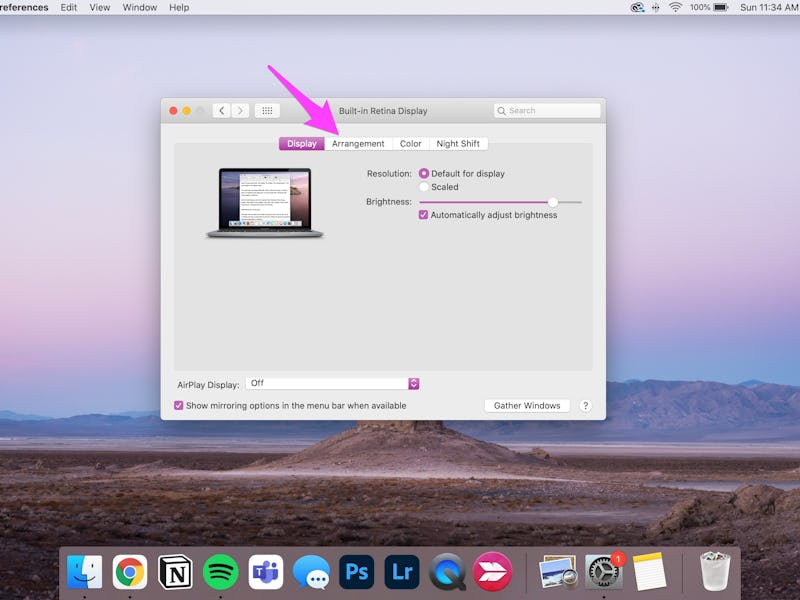
Task: Open System Preferences from the Dock
Action: click(601, 572)
